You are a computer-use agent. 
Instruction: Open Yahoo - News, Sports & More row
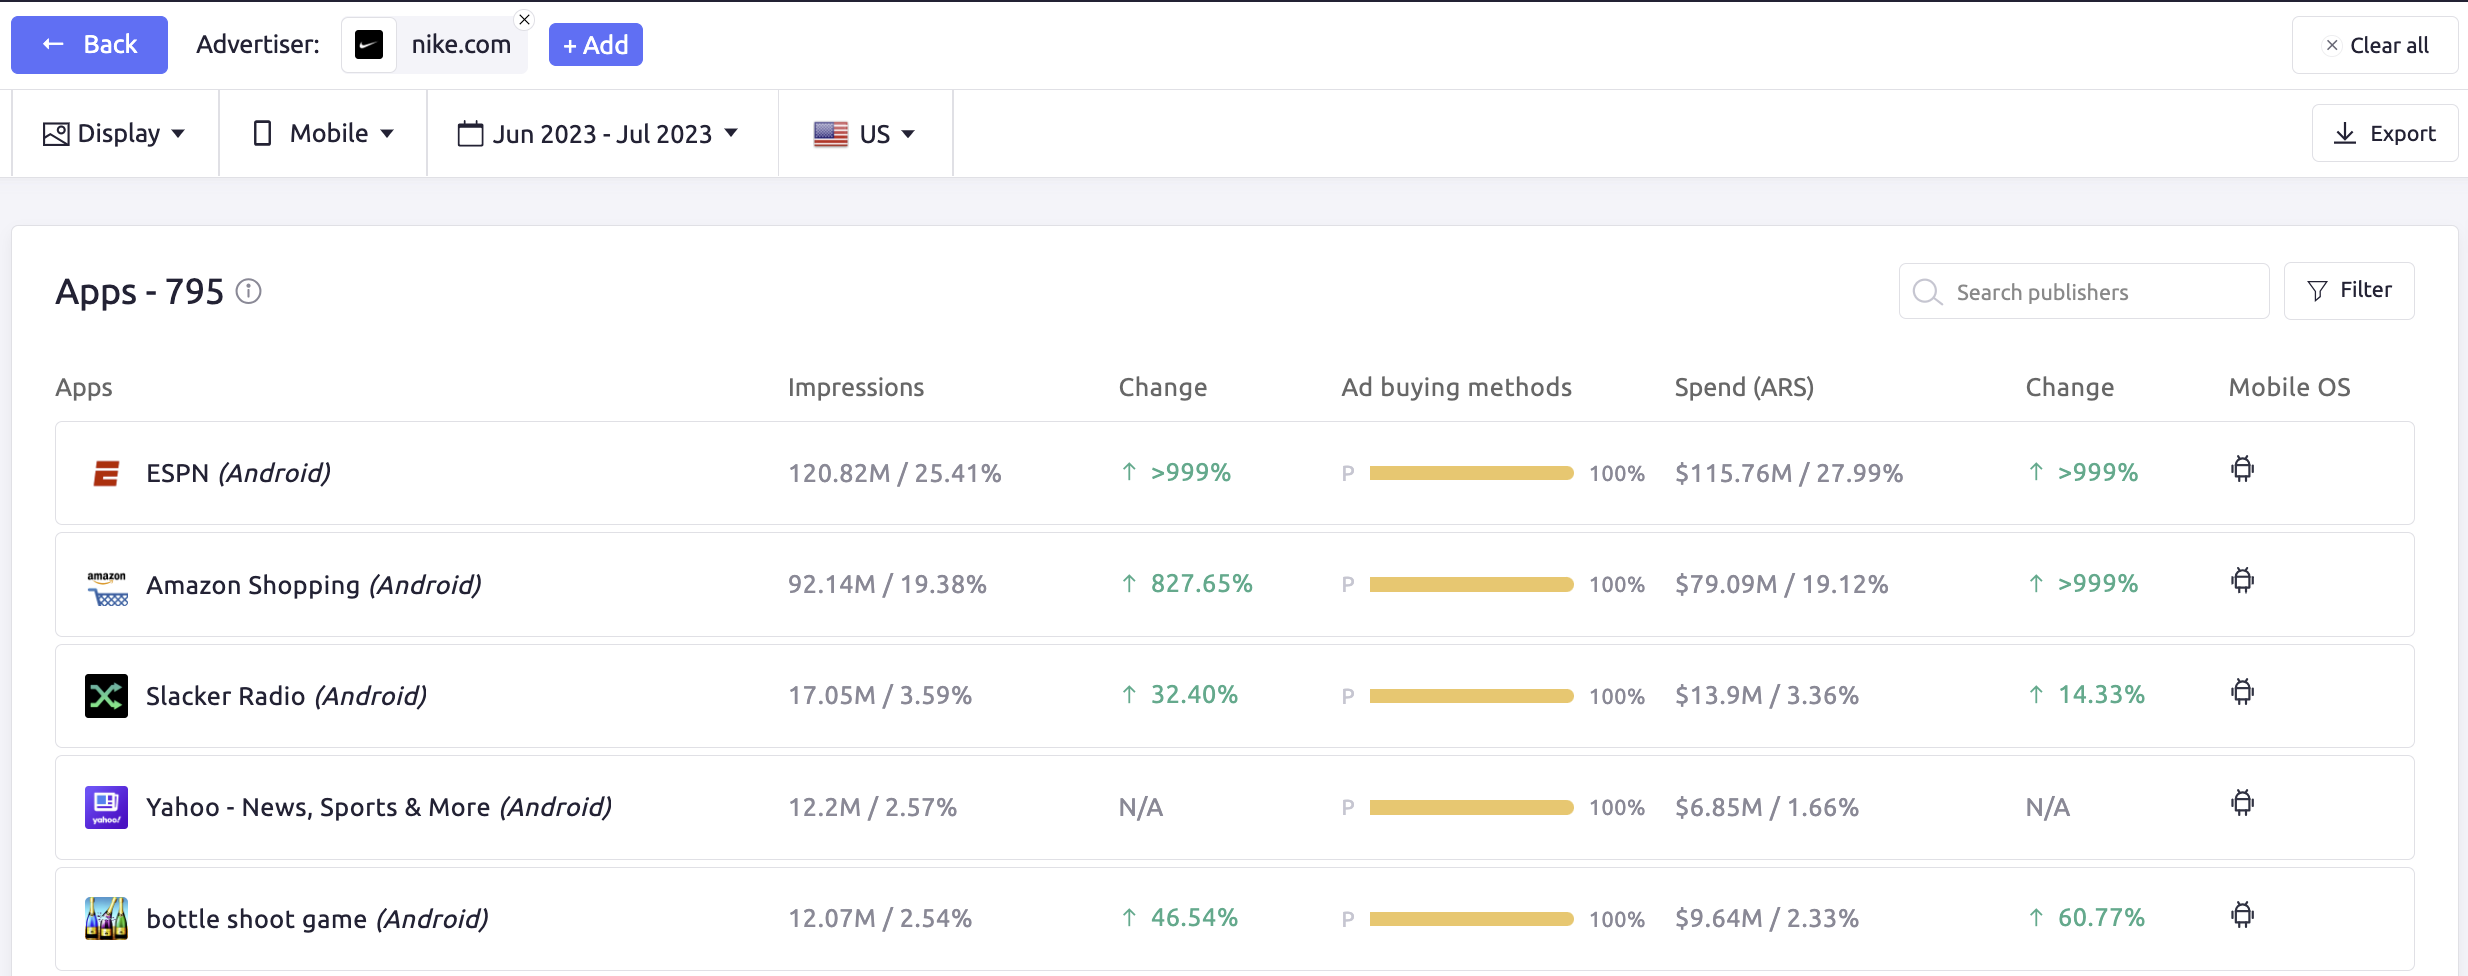pos(1235,807)
